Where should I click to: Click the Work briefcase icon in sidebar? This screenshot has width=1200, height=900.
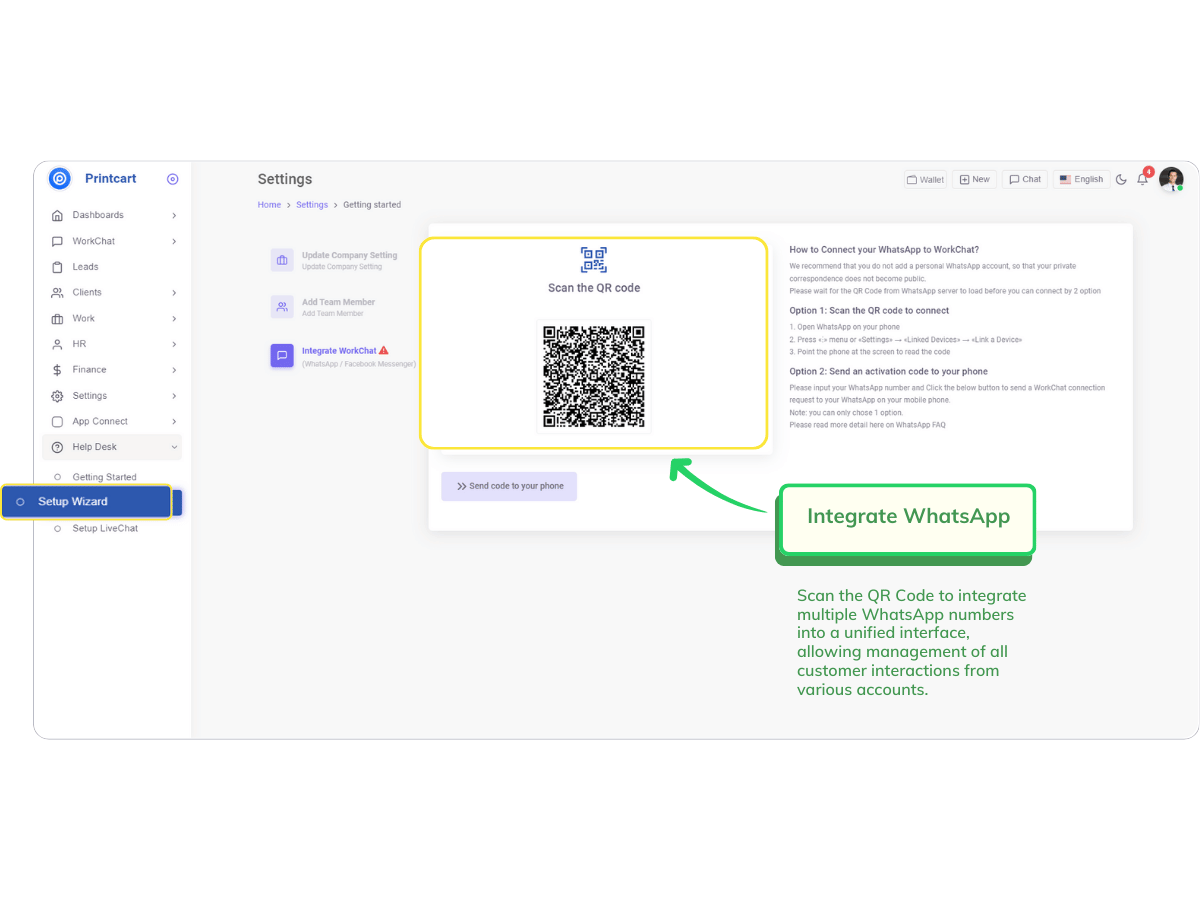pyautogui.click(x=57, y=319)
